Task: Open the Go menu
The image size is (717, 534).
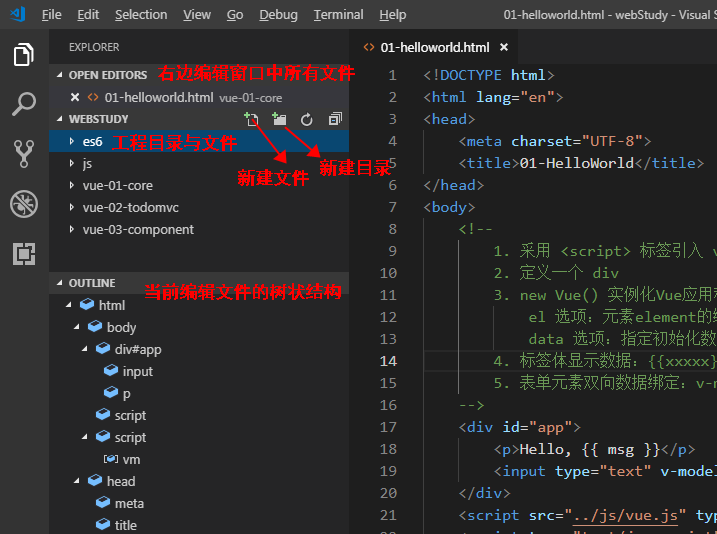Action: [235, 15]
